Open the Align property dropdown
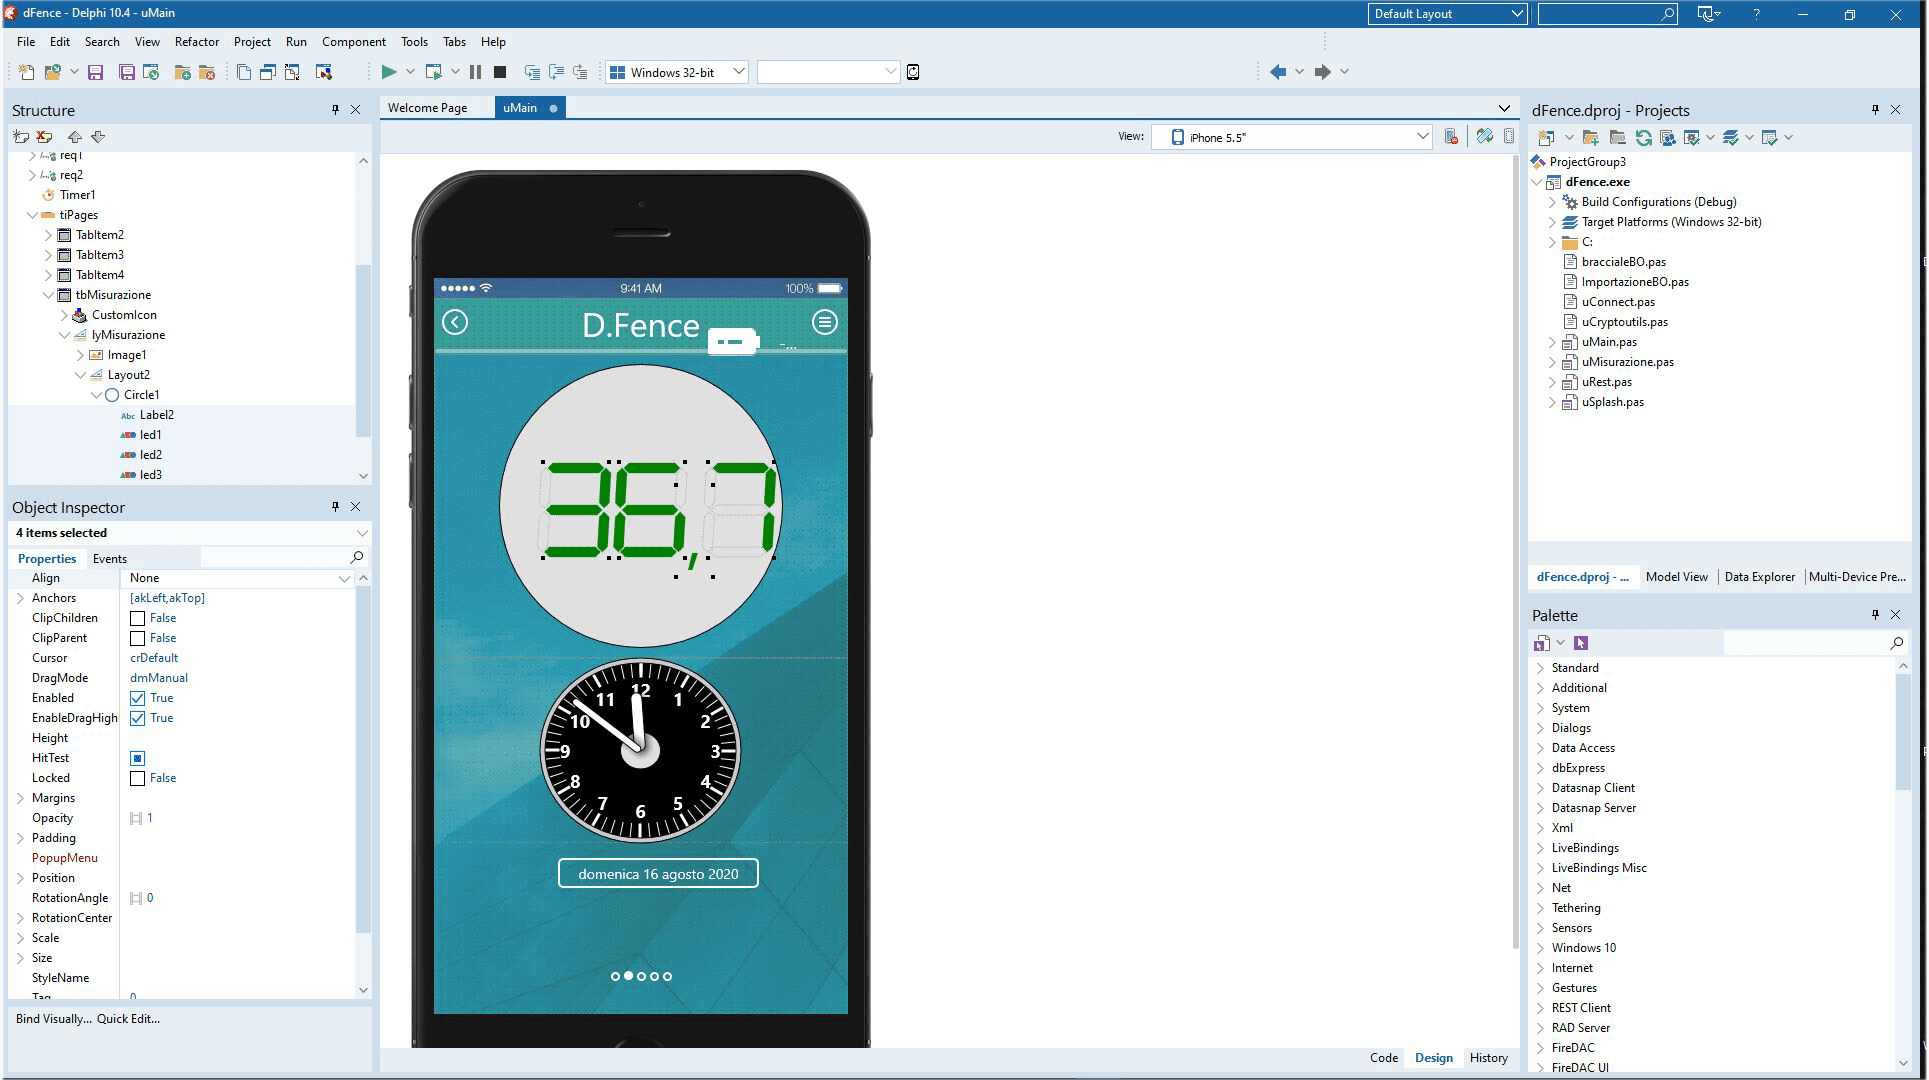Image resolution: width=1929 pixels, height=1080 pixels. [344, 579]
